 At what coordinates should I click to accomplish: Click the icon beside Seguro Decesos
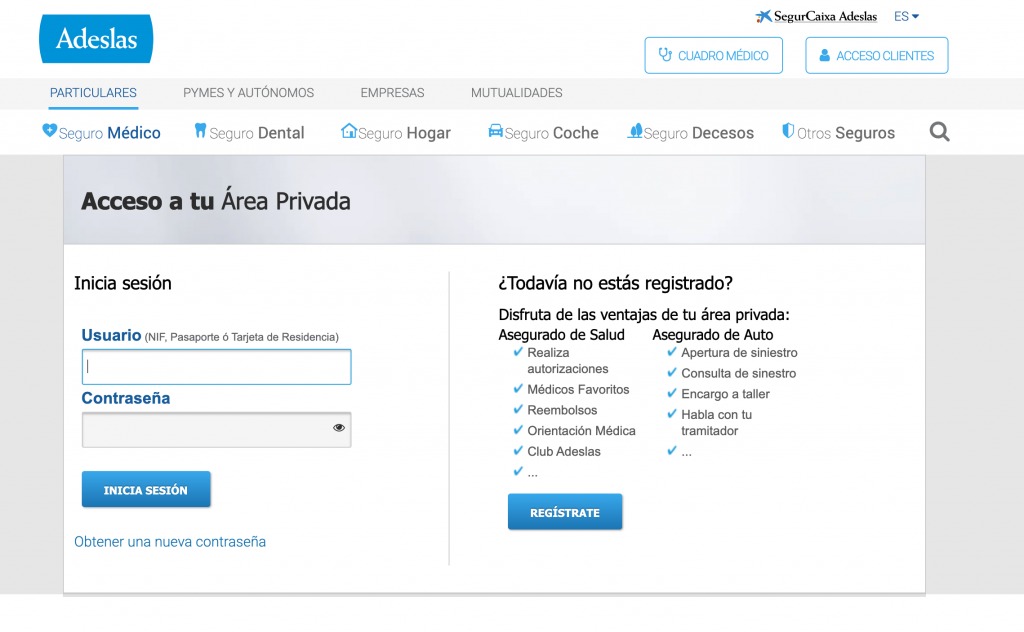click(635, 131)
